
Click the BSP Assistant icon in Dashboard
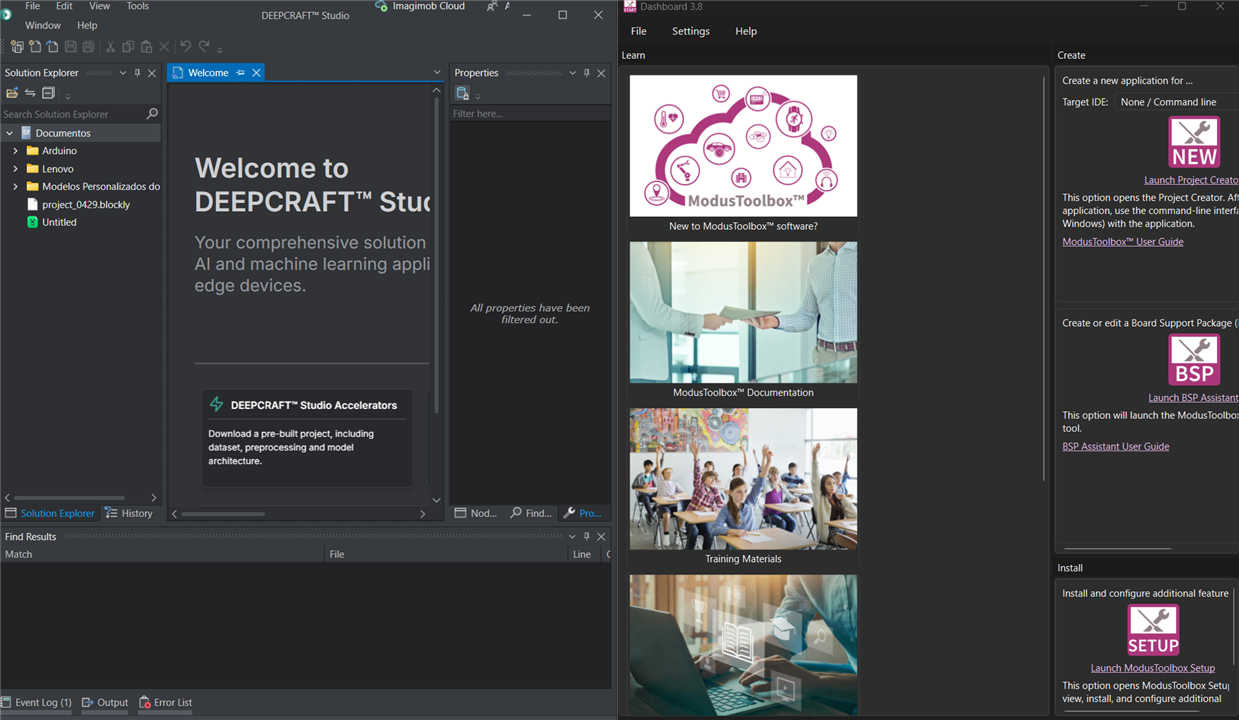click(1194, 359)
